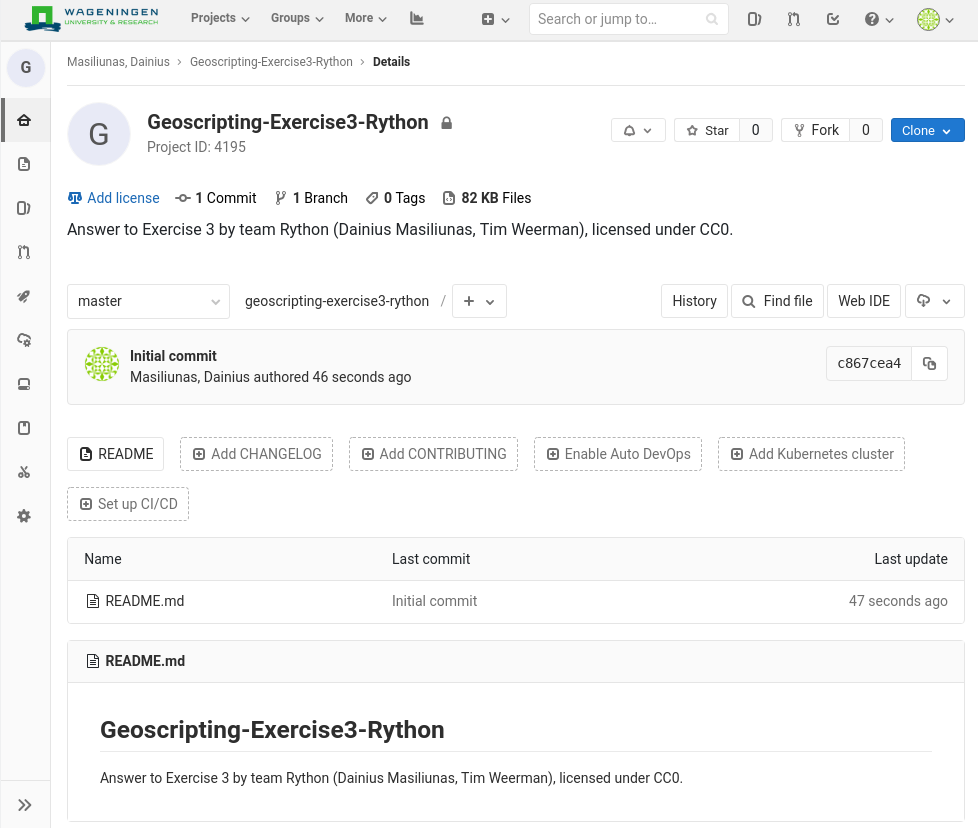
Task: Open the Repository icon in the sidebar
Action: [24, 164]
